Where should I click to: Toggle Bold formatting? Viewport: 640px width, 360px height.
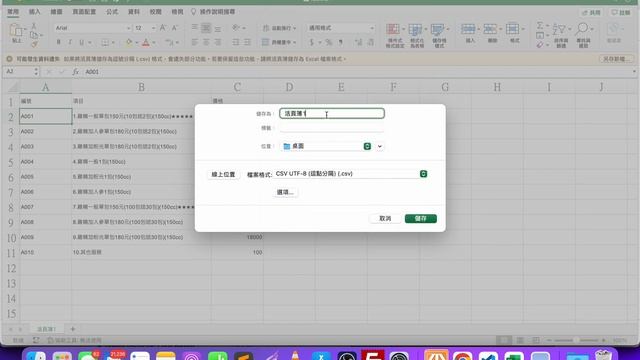click(58, 42)
